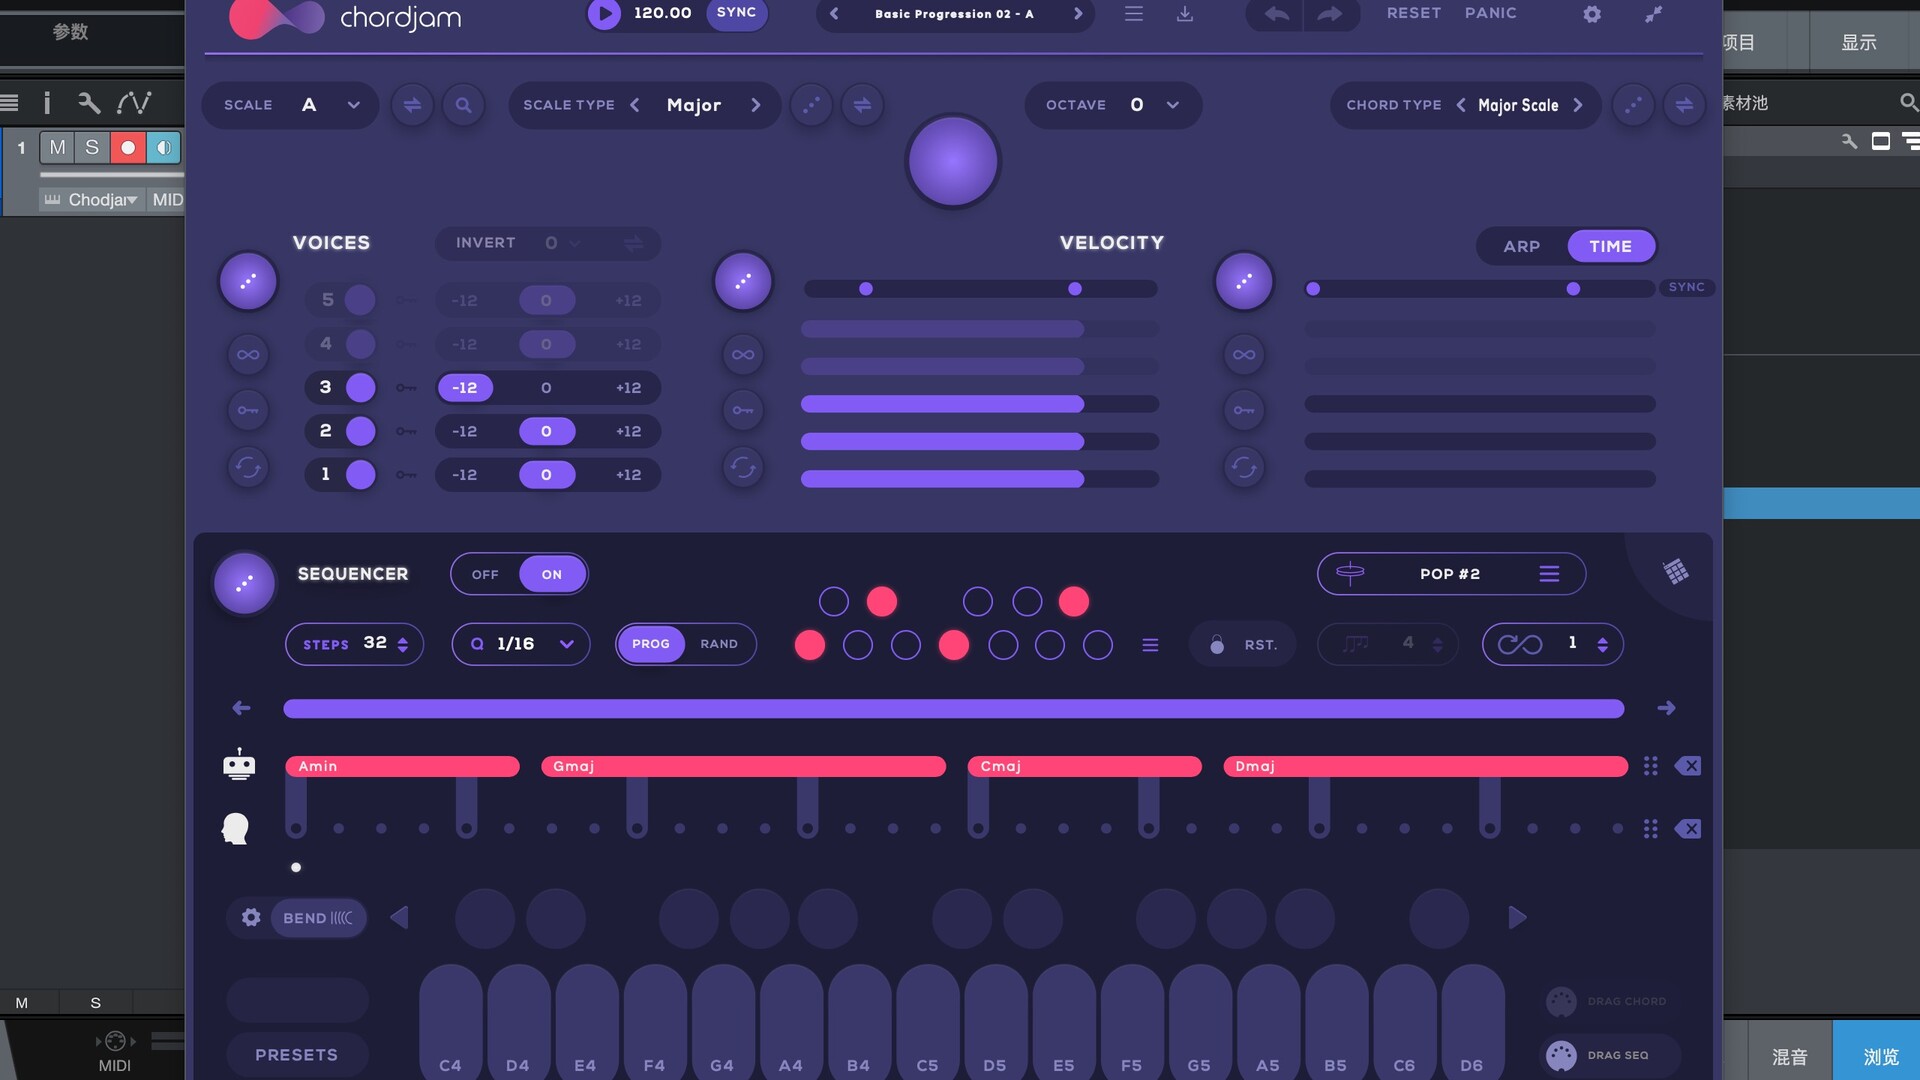Toggle the SYNC tempo button

pos(736,13)
